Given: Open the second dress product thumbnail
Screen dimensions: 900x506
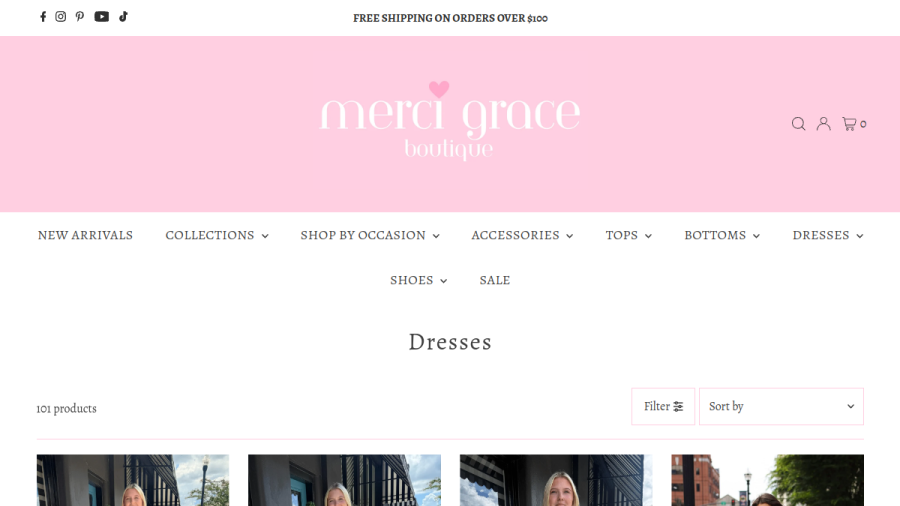Looking at the screenshot, I should (344, 480).
